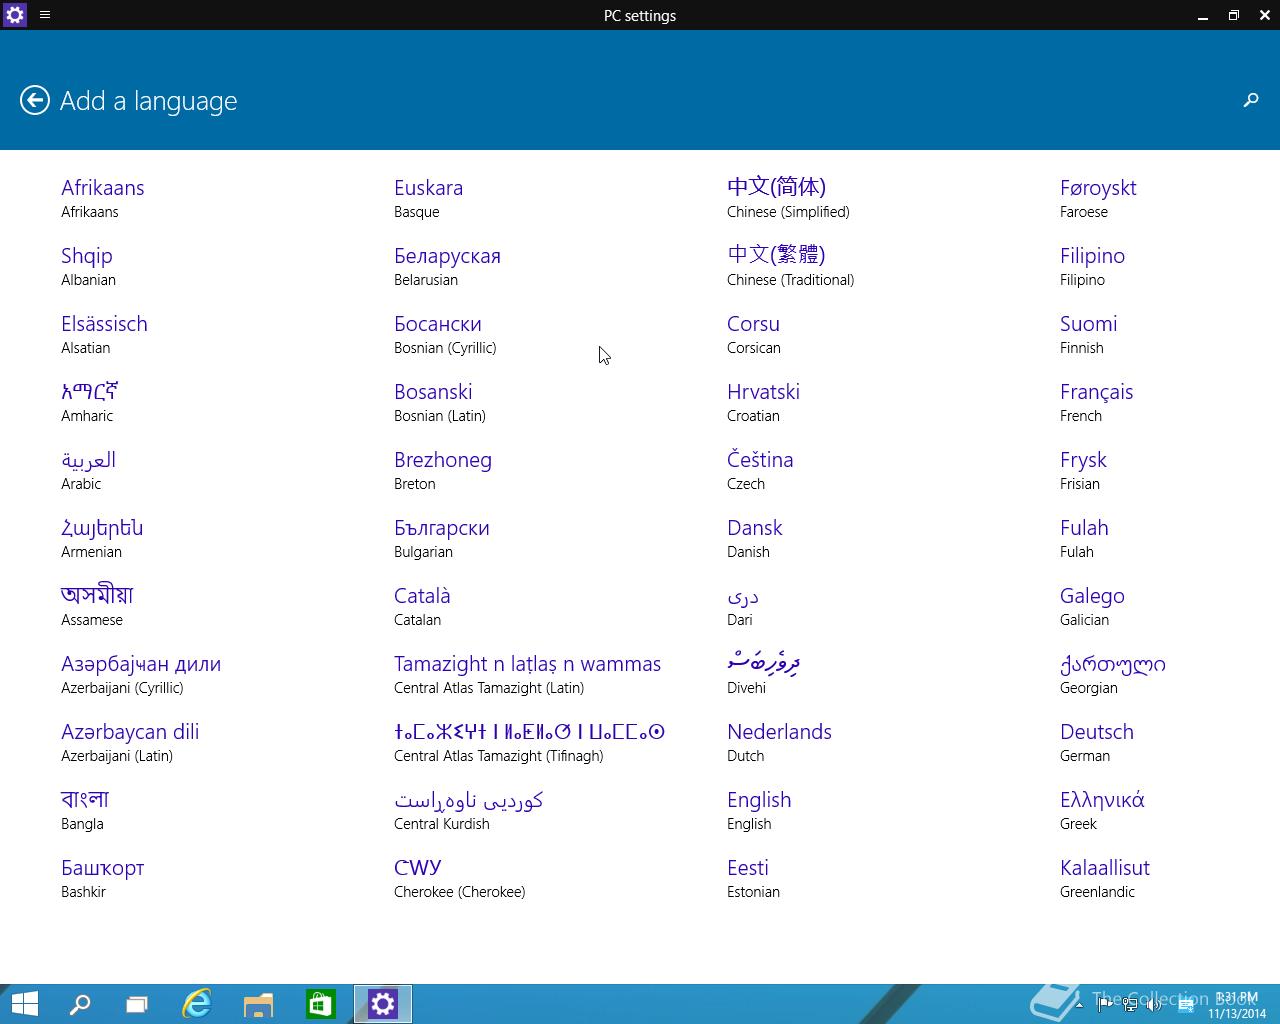The image size is (1280, 1024).
Task: Select Ελληνικά (Greek) language
Action: coord(1102,810)
